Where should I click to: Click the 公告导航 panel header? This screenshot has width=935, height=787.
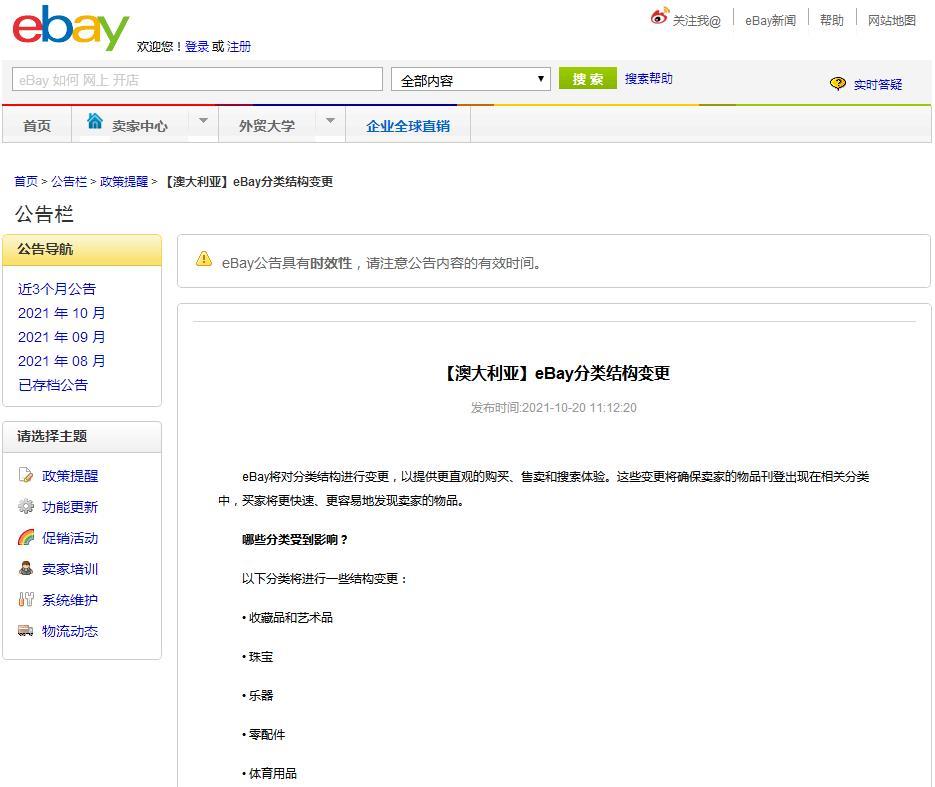point(82,250)
